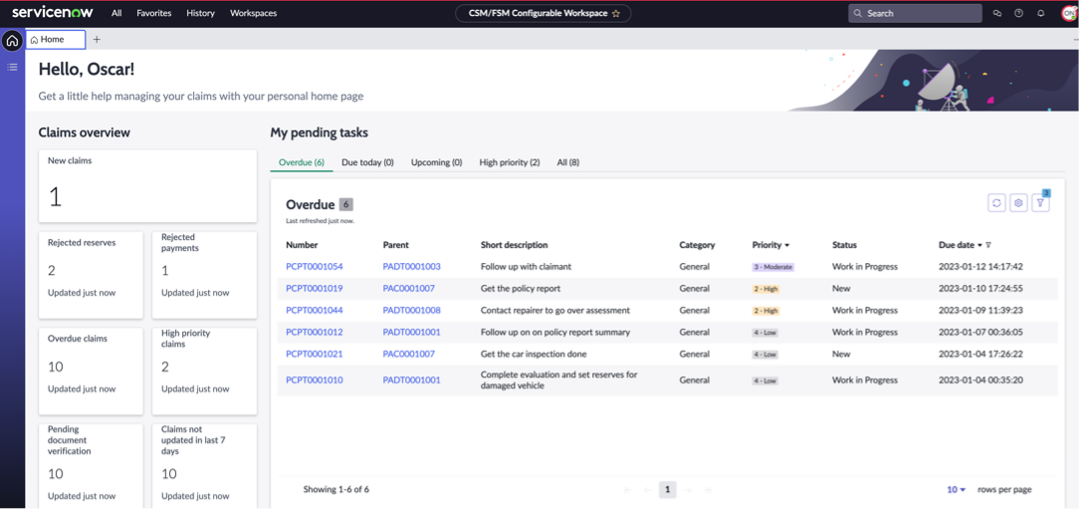
Task: Switch to Due today (0) tab
Action: 367,163
